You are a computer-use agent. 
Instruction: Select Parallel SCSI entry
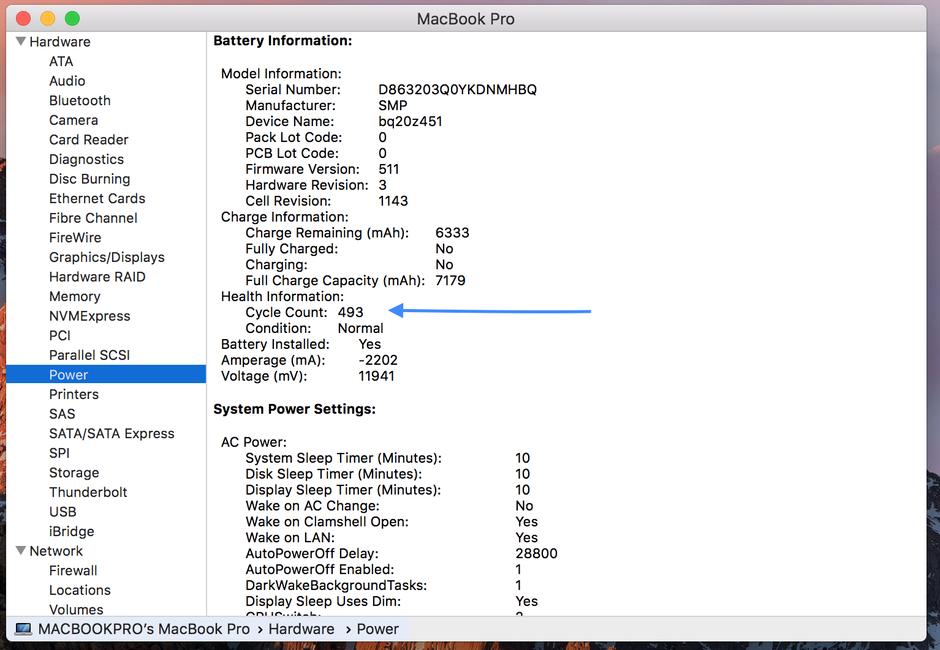(89, 355)
